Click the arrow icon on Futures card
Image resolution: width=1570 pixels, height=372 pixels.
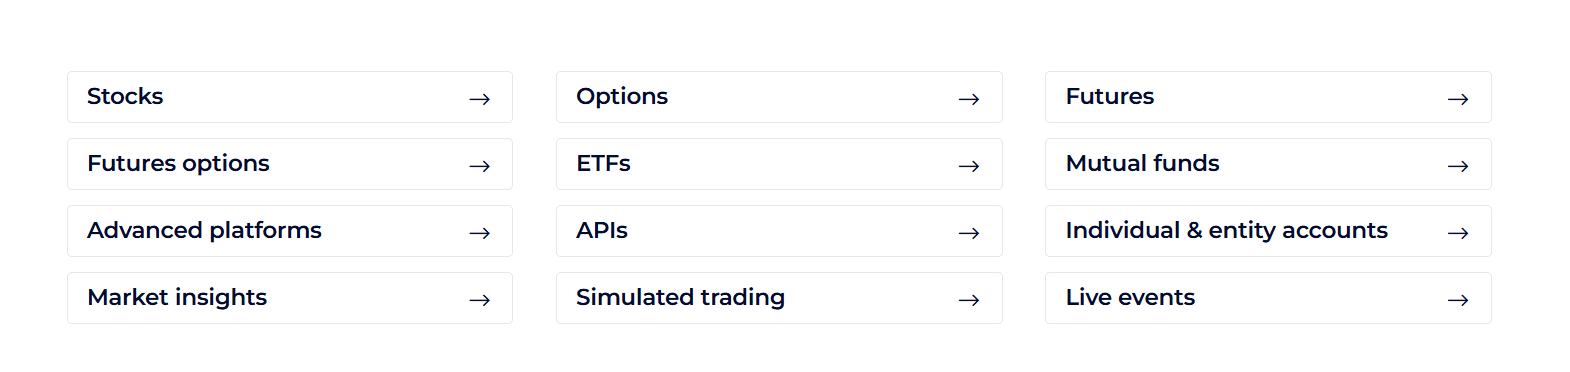pos(1458,99)
